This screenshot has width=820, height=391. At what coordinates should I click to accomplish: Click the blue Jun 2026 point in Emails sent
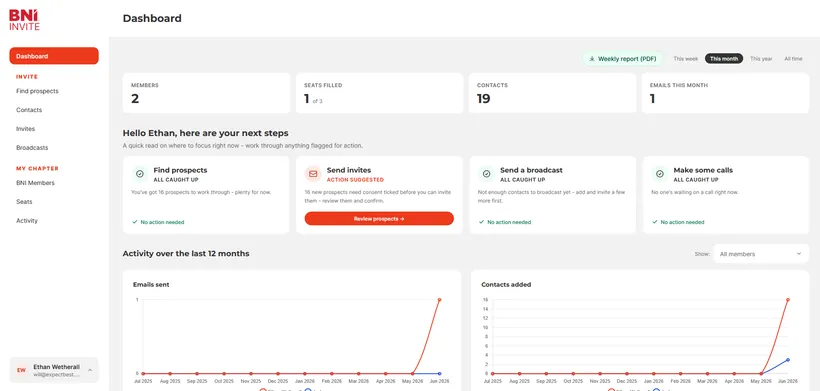[x=439, y=373]
